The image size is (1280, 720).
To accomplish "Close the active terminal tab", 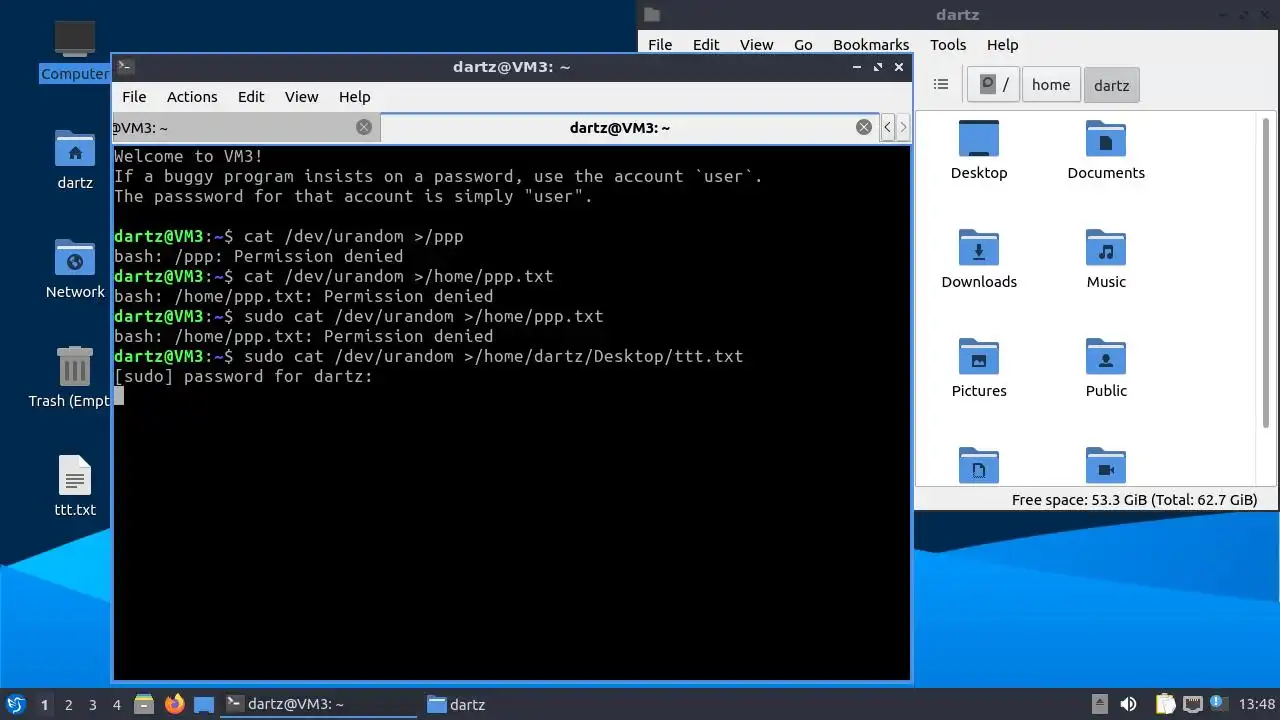I will click(864, 127).
